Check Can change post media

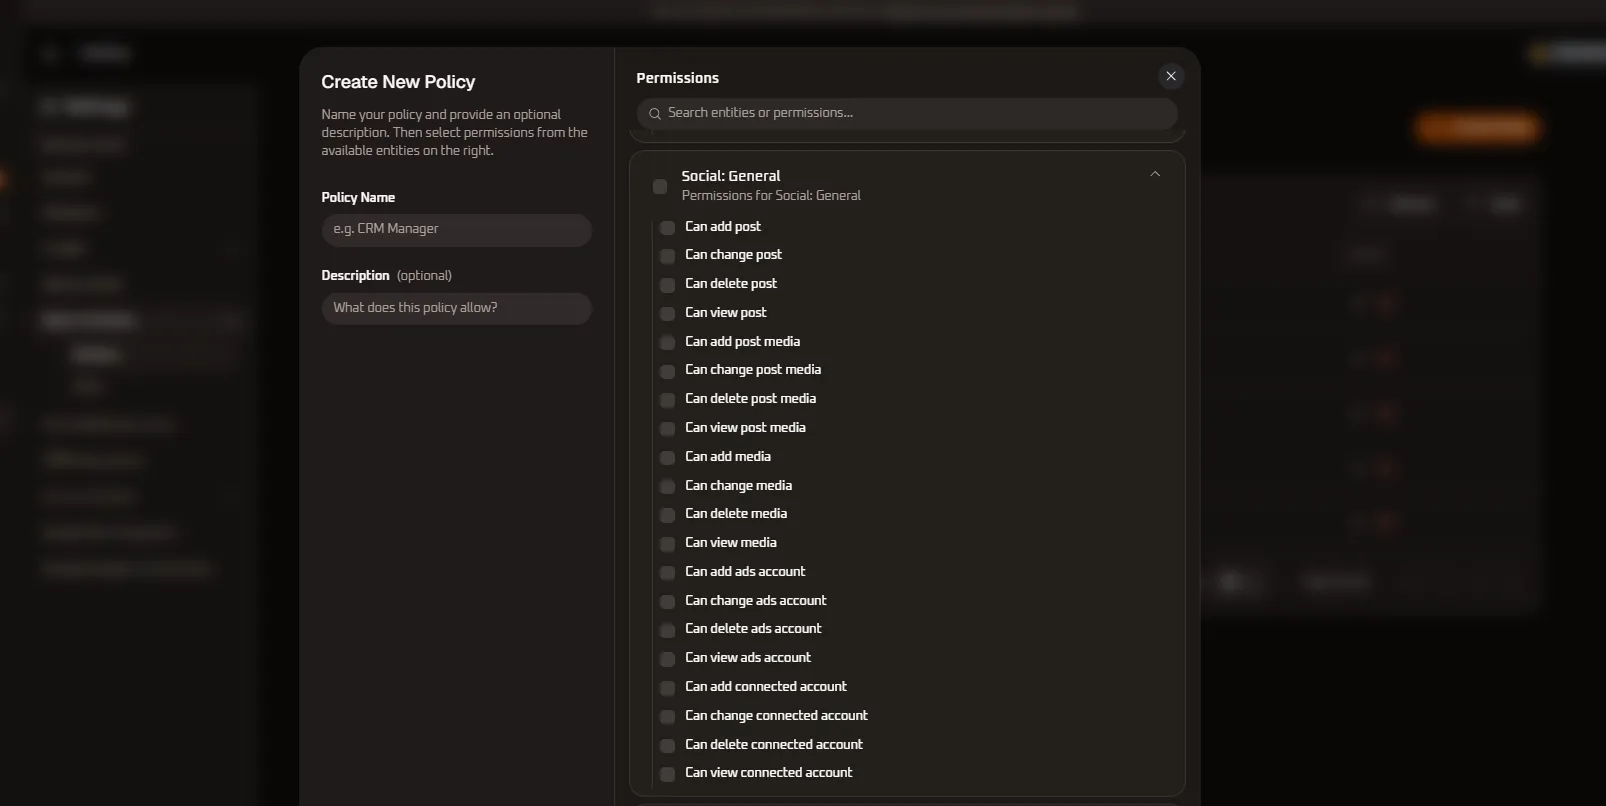tap(667, 371)
